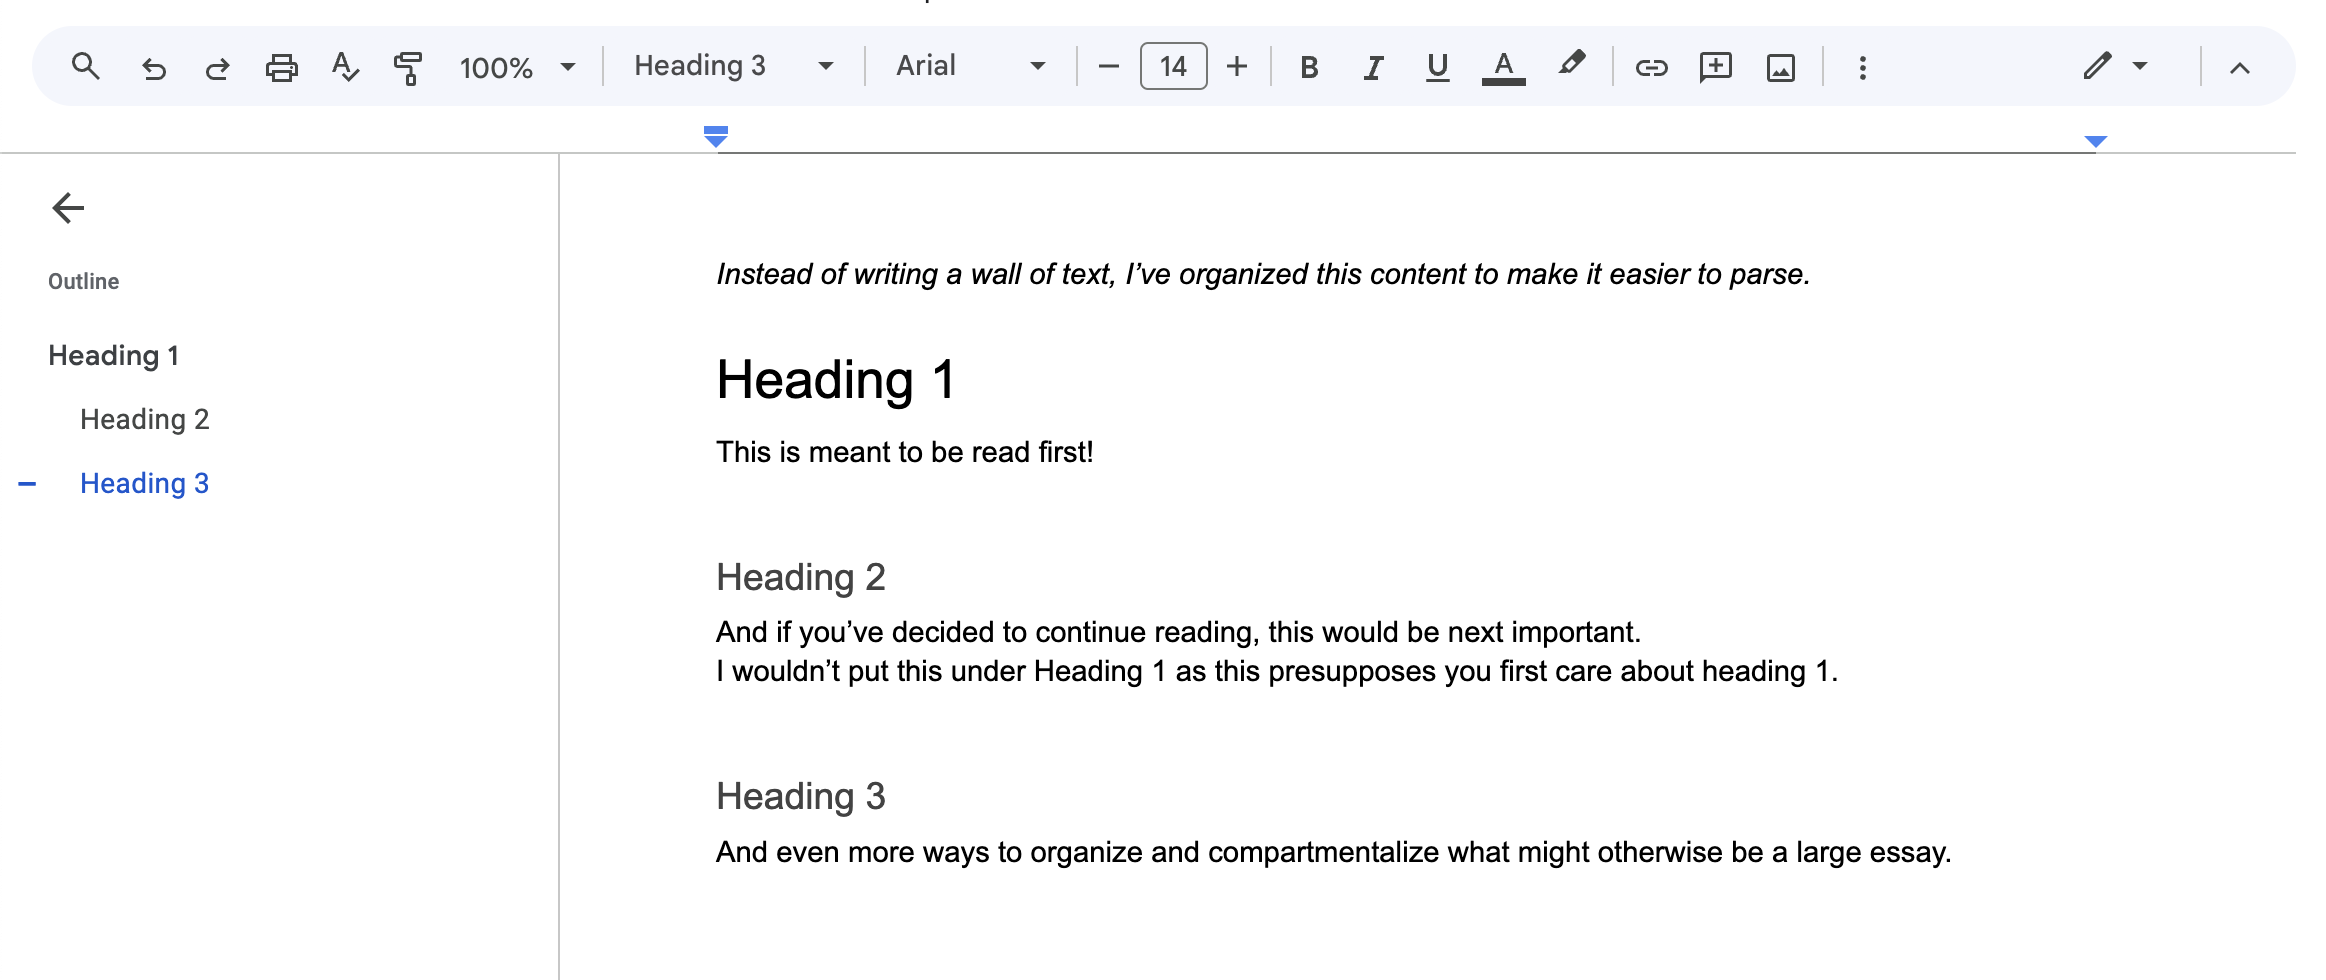Screen dimensions: 2326x980
Task: Click the search magnifier icon in toolbar
Action: 86,67
